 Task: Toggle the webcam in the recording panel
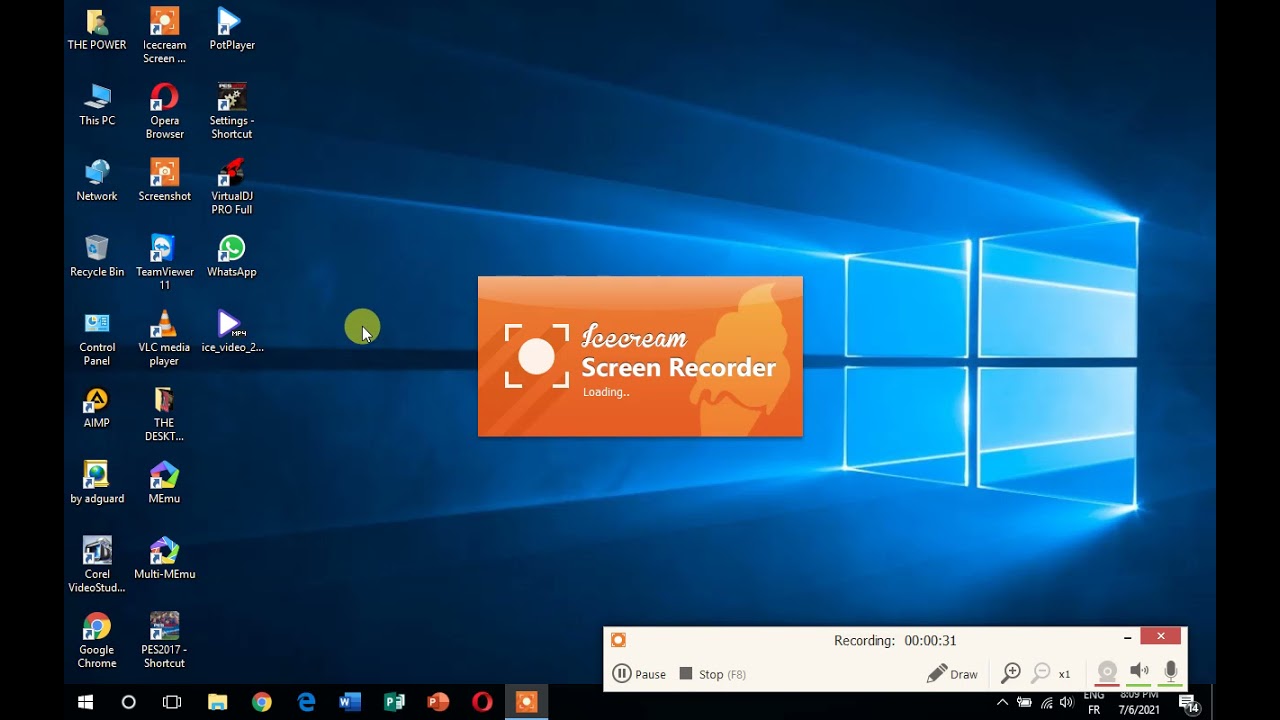pos(1107,672)
